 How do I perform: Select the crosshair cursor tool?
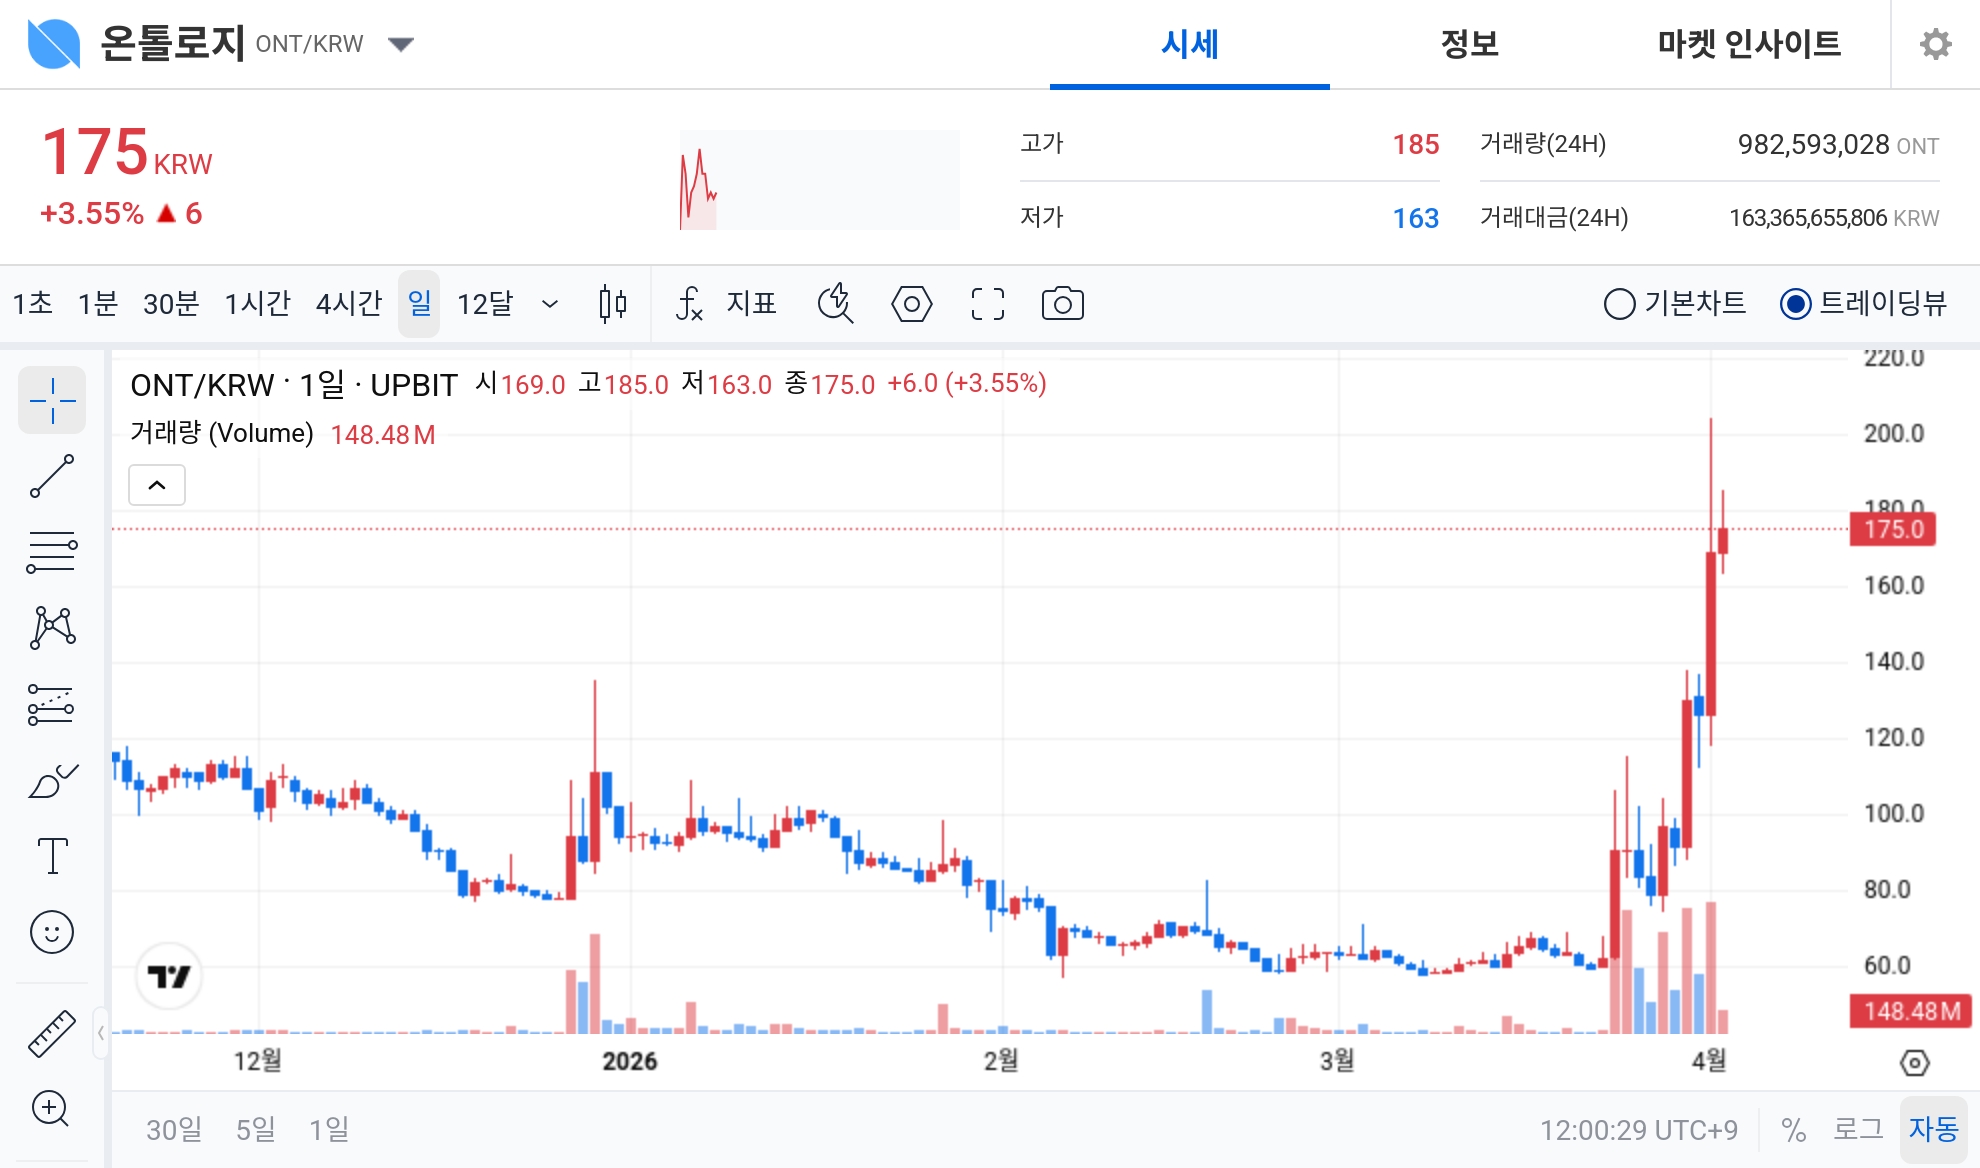point(52,400)
